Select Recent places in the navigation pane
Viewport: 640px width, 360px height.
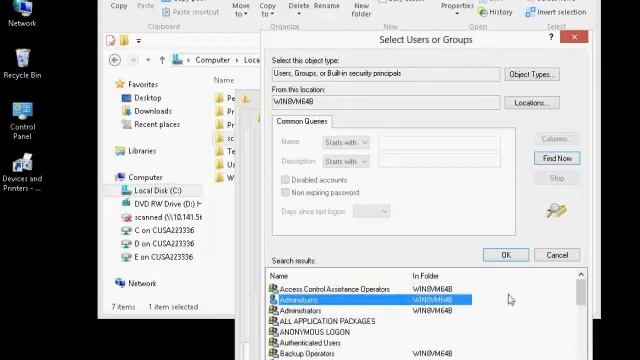pyautogui.click(x=151, y=124)
